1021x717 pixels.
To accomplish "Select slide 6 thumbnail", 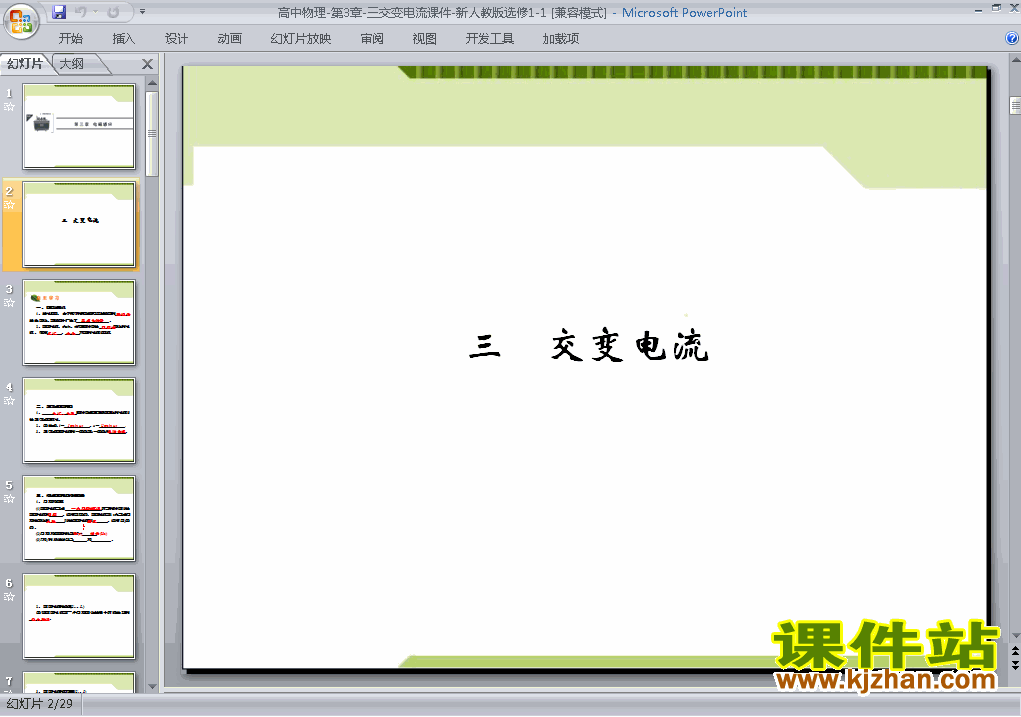I will point(79,617).
